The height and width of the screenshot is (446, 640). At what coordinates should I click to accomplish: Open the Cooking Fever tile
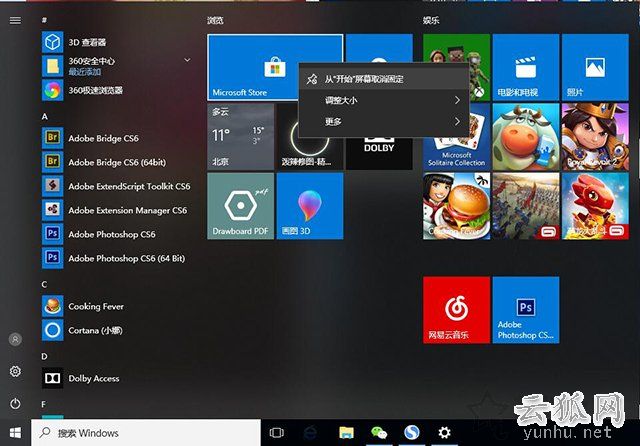point(456,206)
